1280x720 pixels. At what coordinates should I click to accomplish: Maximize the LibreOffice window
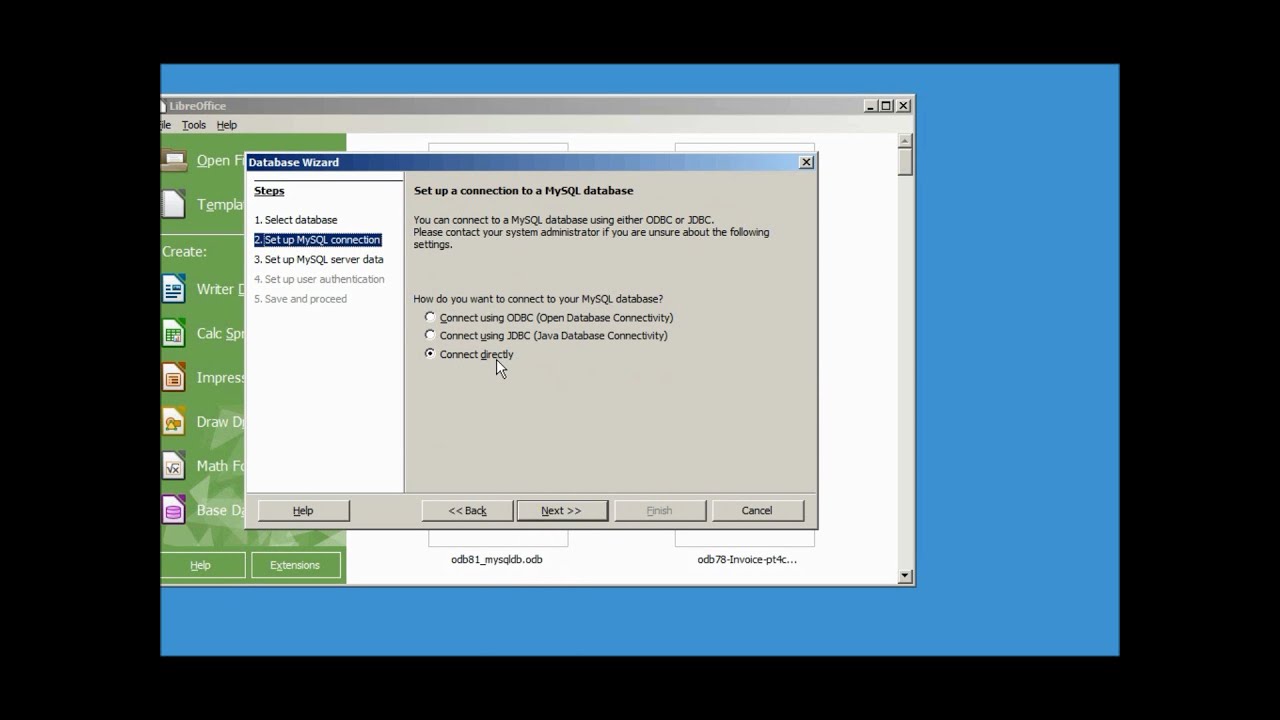tap(886, 106)
